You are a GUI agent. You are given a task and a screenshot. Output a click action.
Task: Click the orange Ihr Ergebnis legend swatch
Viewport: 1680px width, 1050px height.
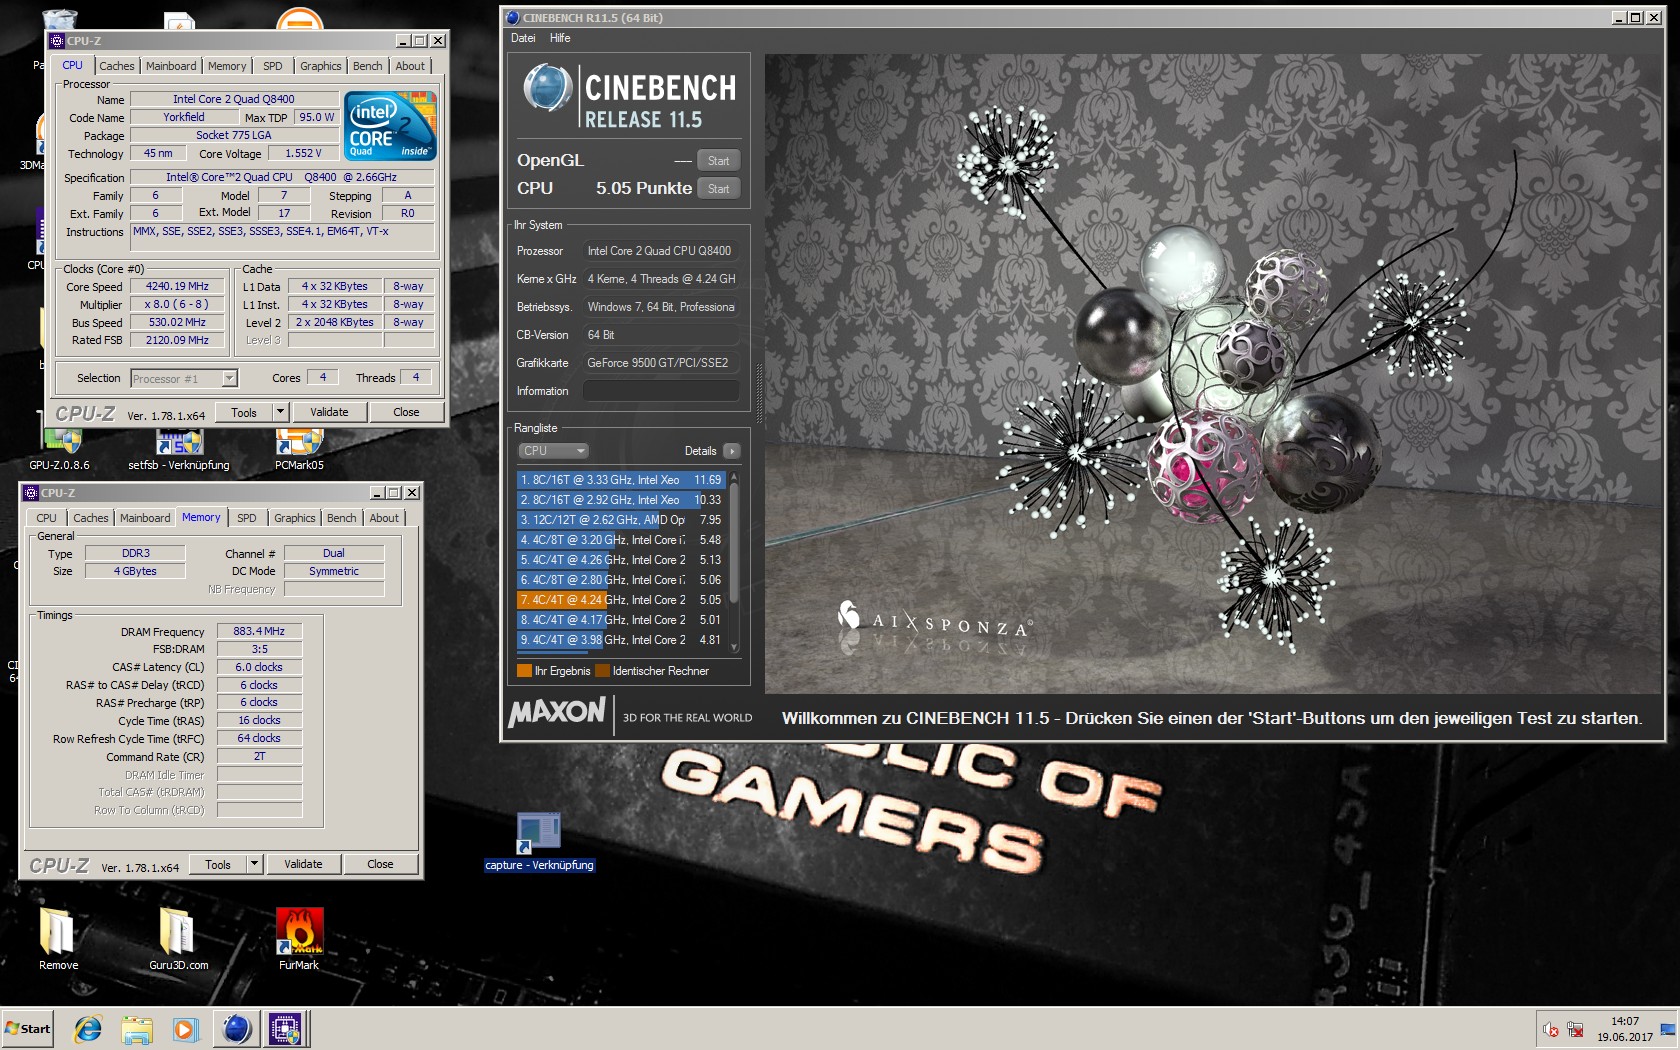[524, 671]
